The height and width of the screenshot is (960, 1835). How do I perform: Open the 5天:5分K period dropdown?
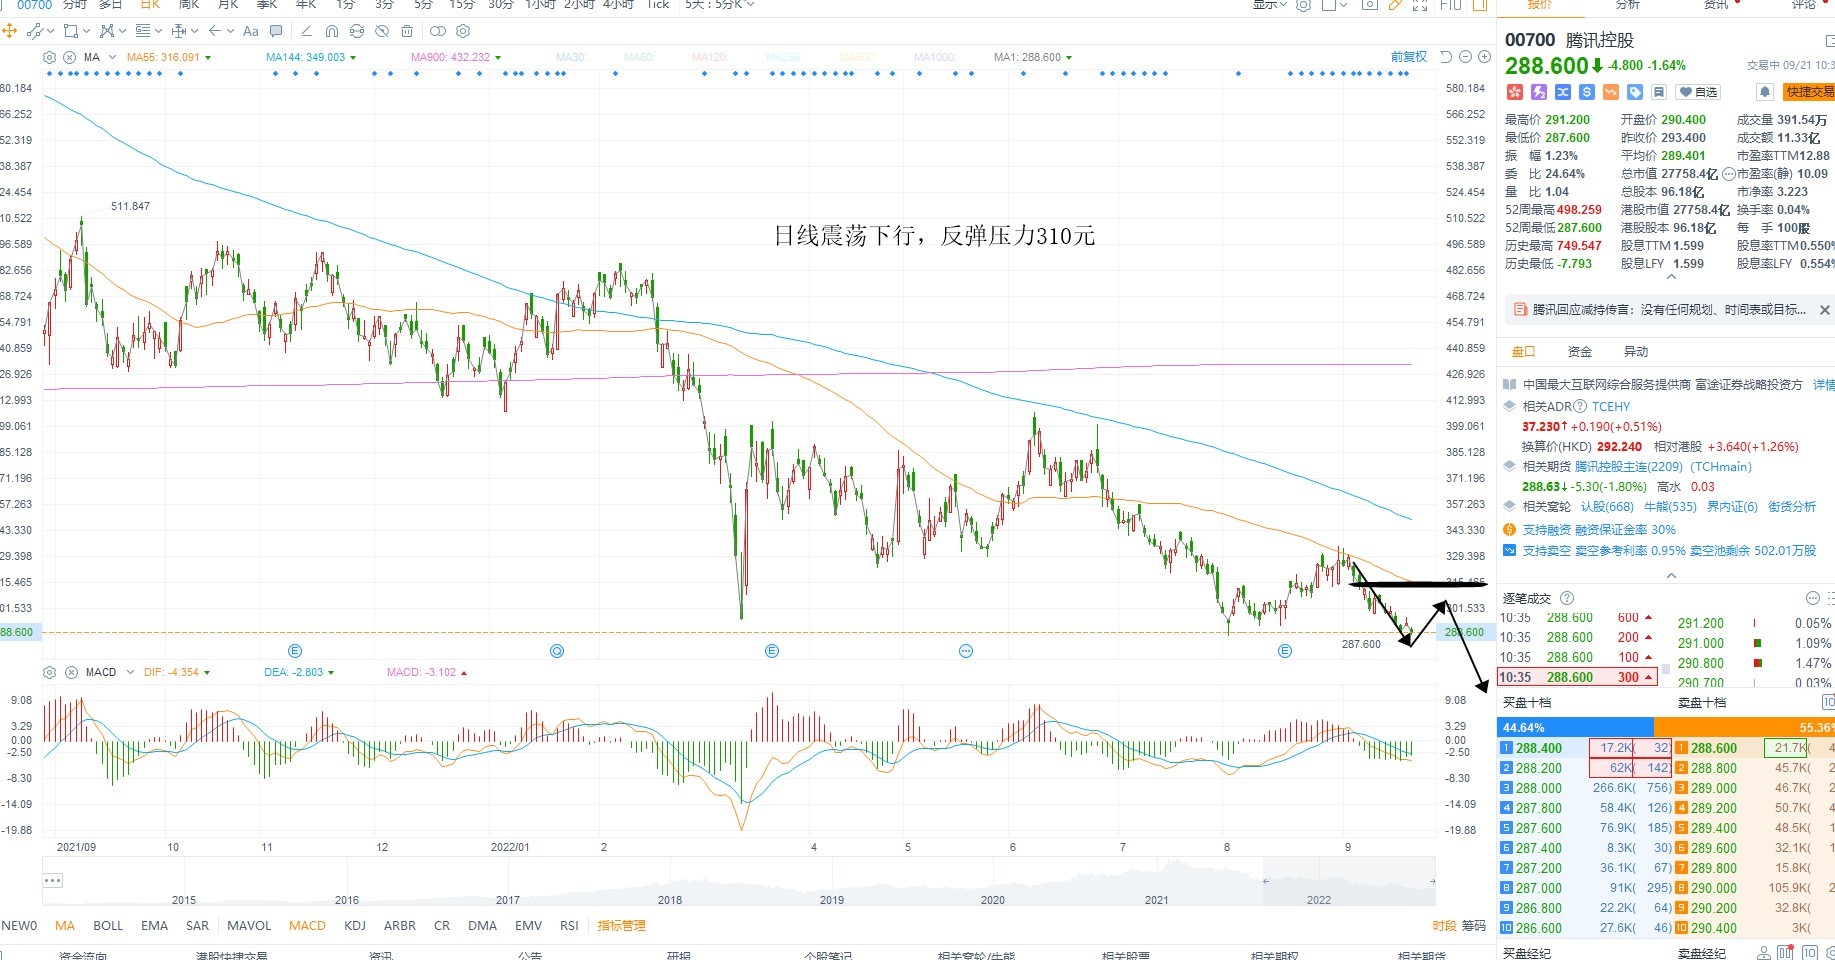(719, 5)
